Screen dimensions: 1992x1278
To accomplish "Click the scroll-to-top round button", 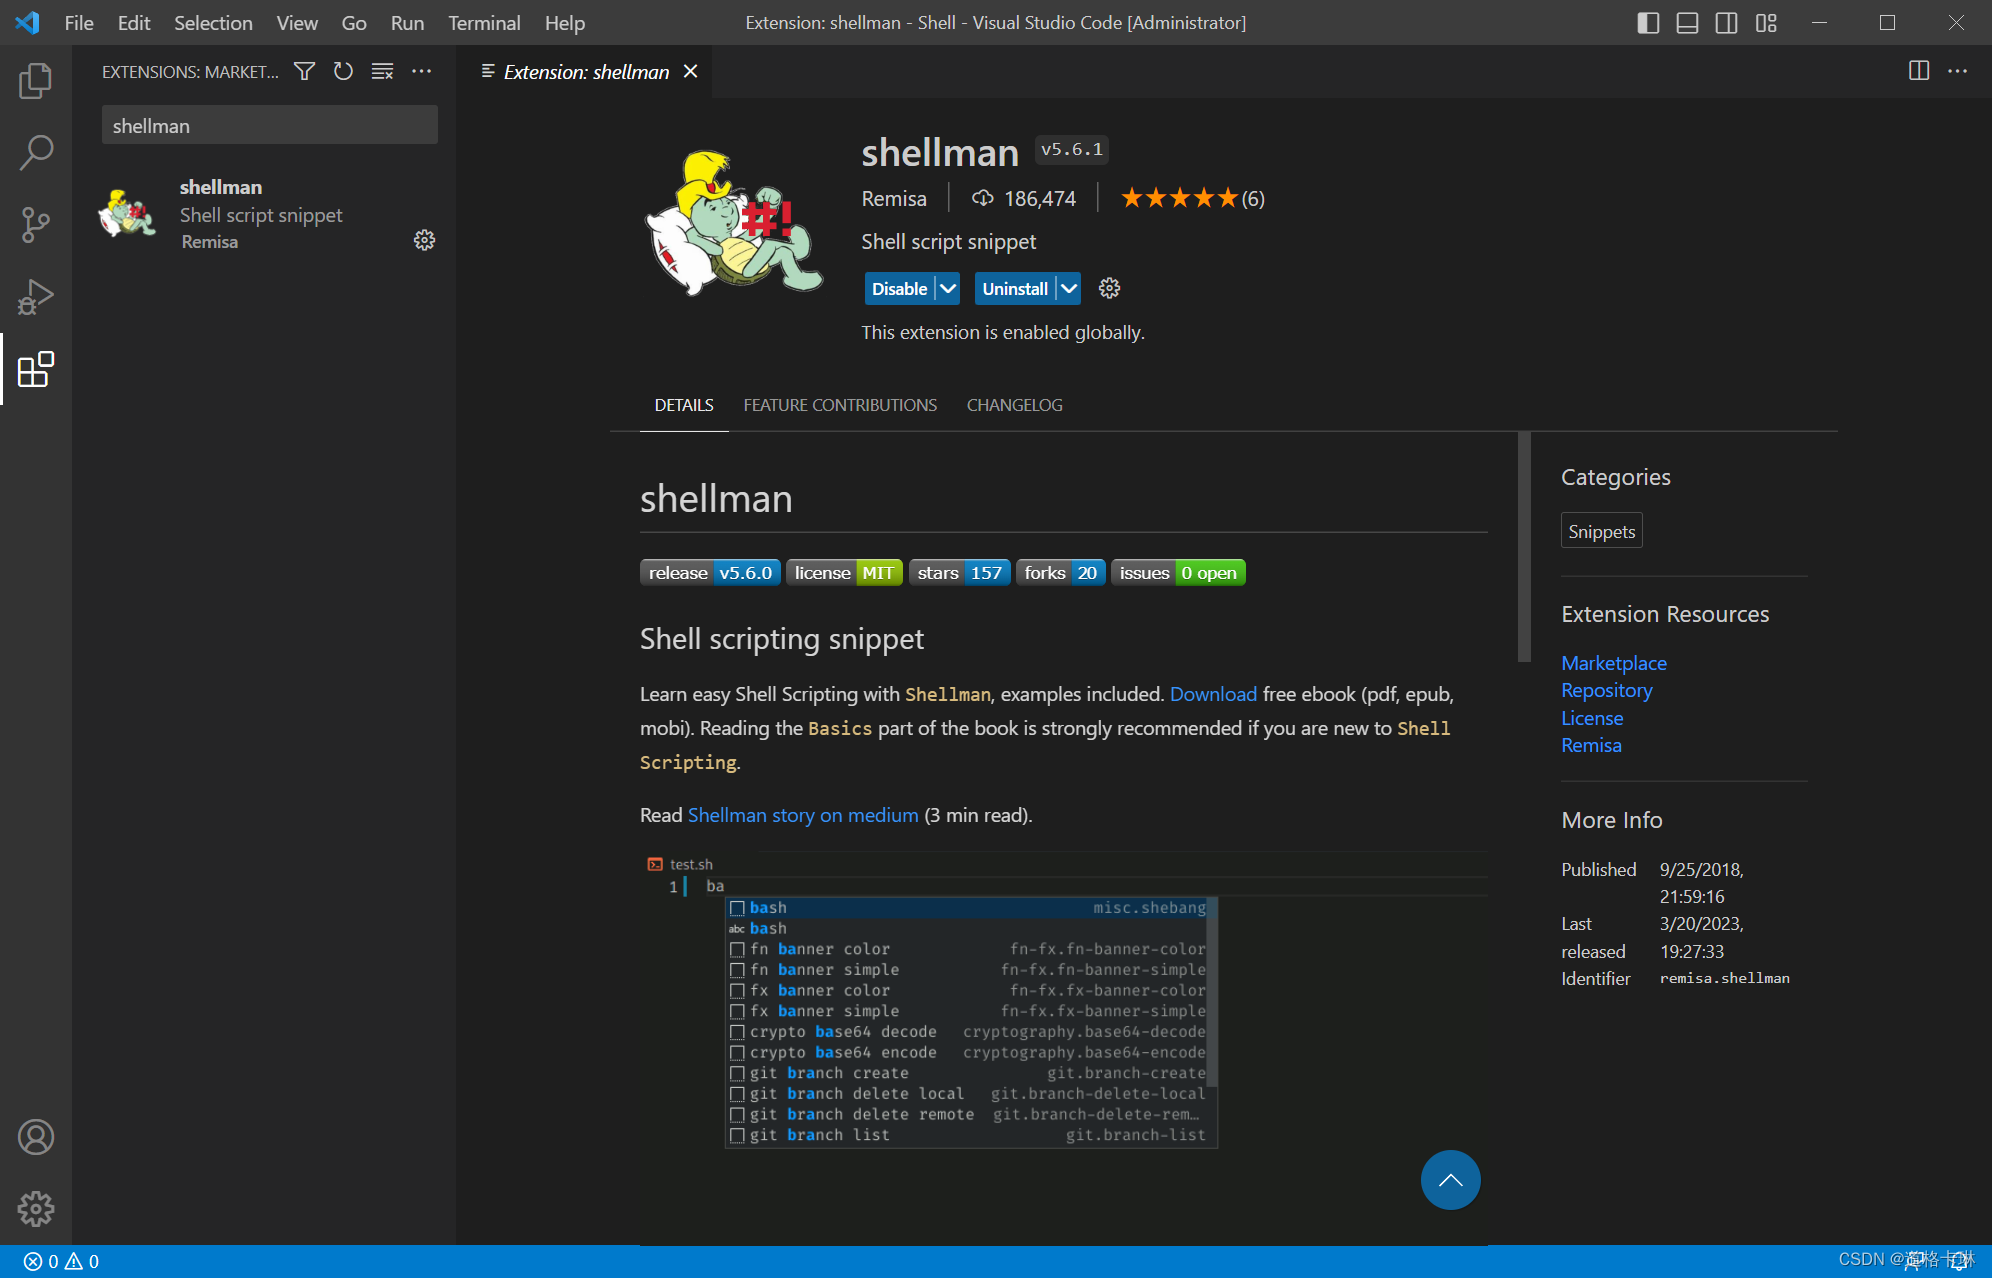I will tap(1450, 1180).
